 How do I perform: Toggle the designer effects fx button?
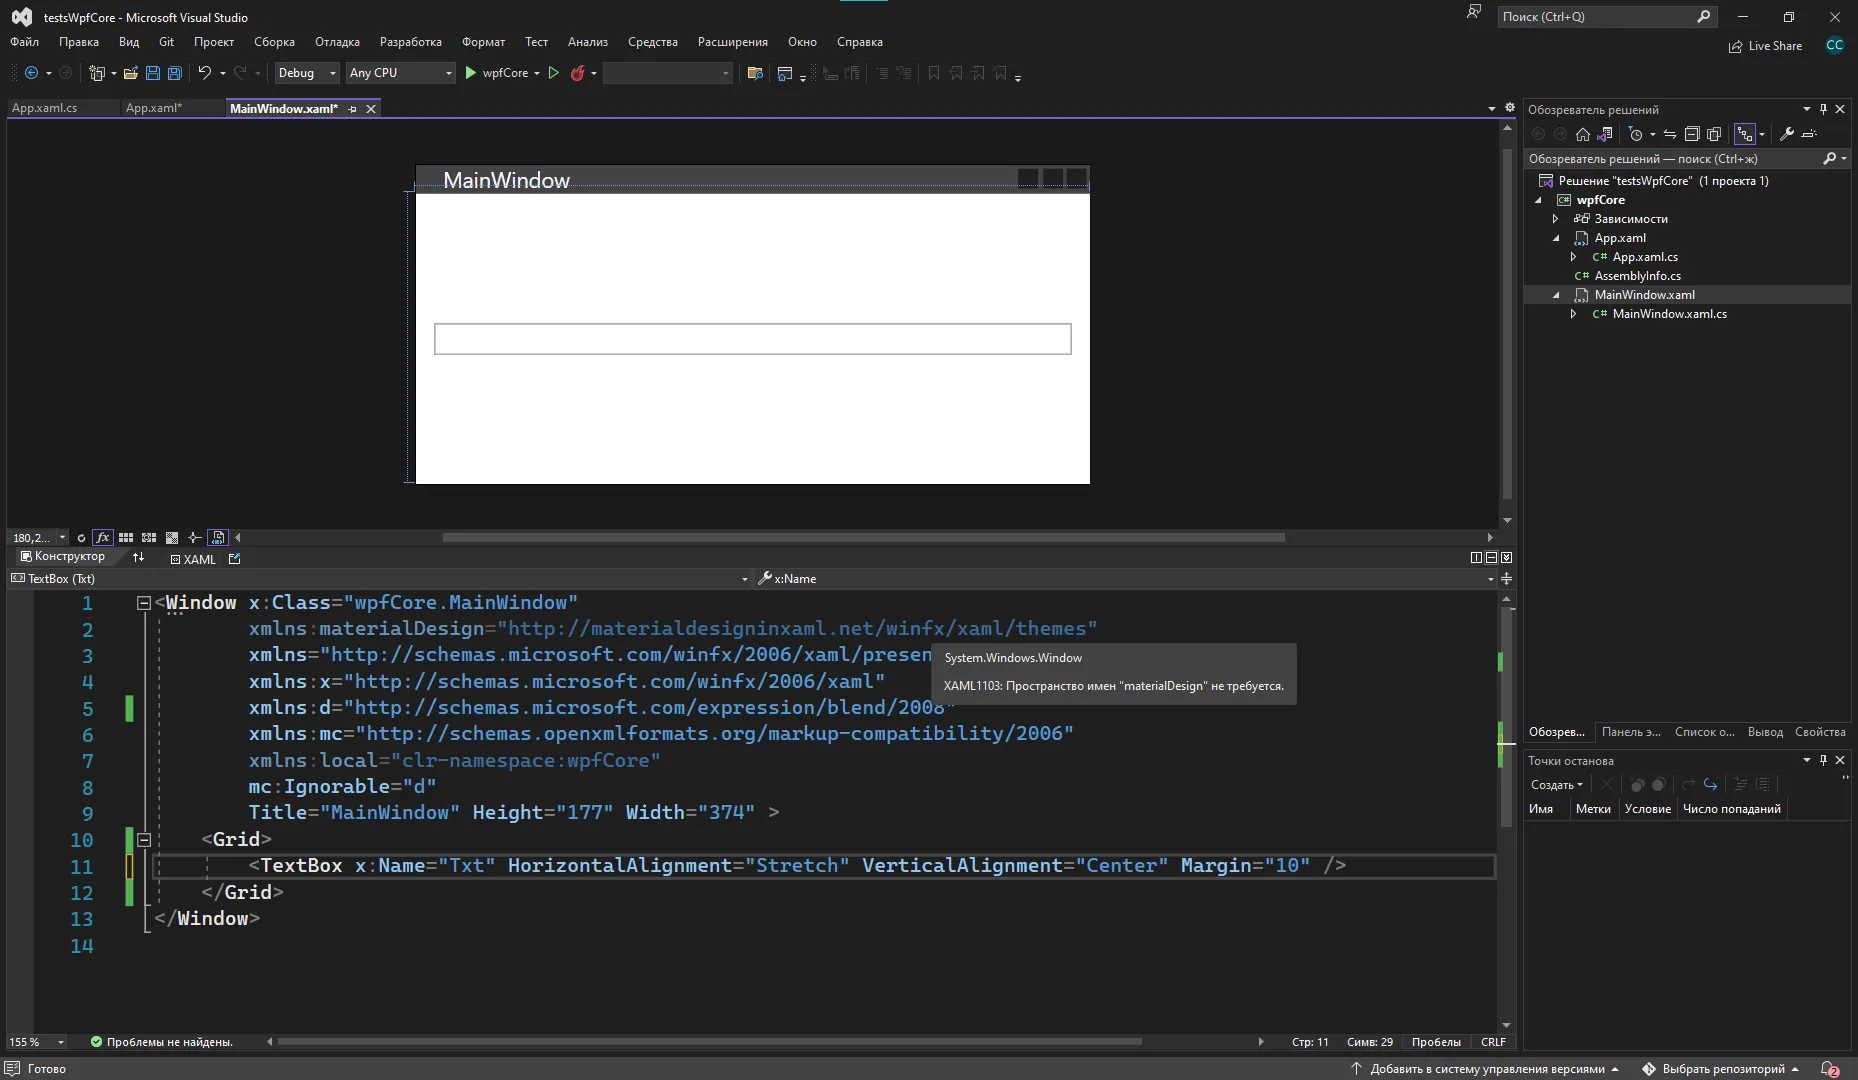(102, 538)
